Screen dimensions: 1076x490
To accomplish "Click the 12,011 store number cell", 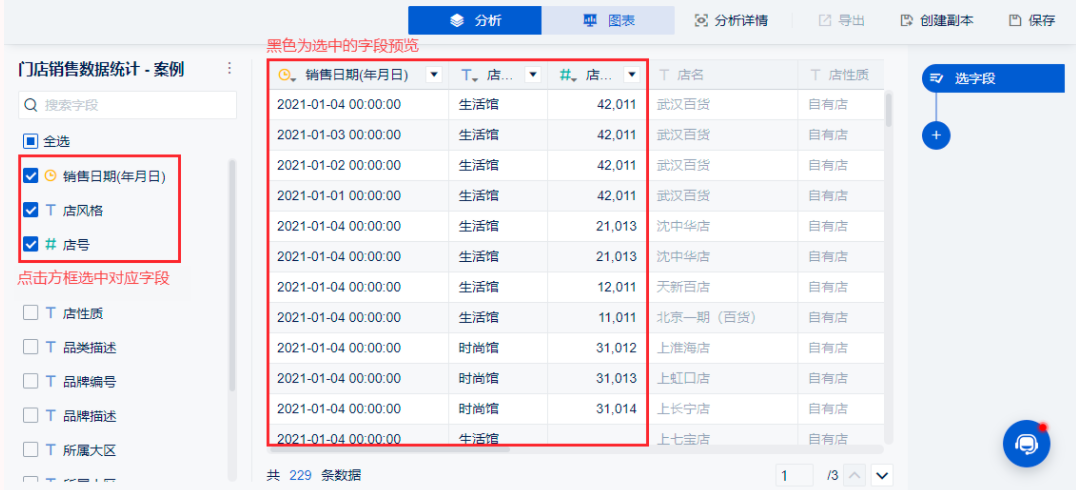I will 597,287.
